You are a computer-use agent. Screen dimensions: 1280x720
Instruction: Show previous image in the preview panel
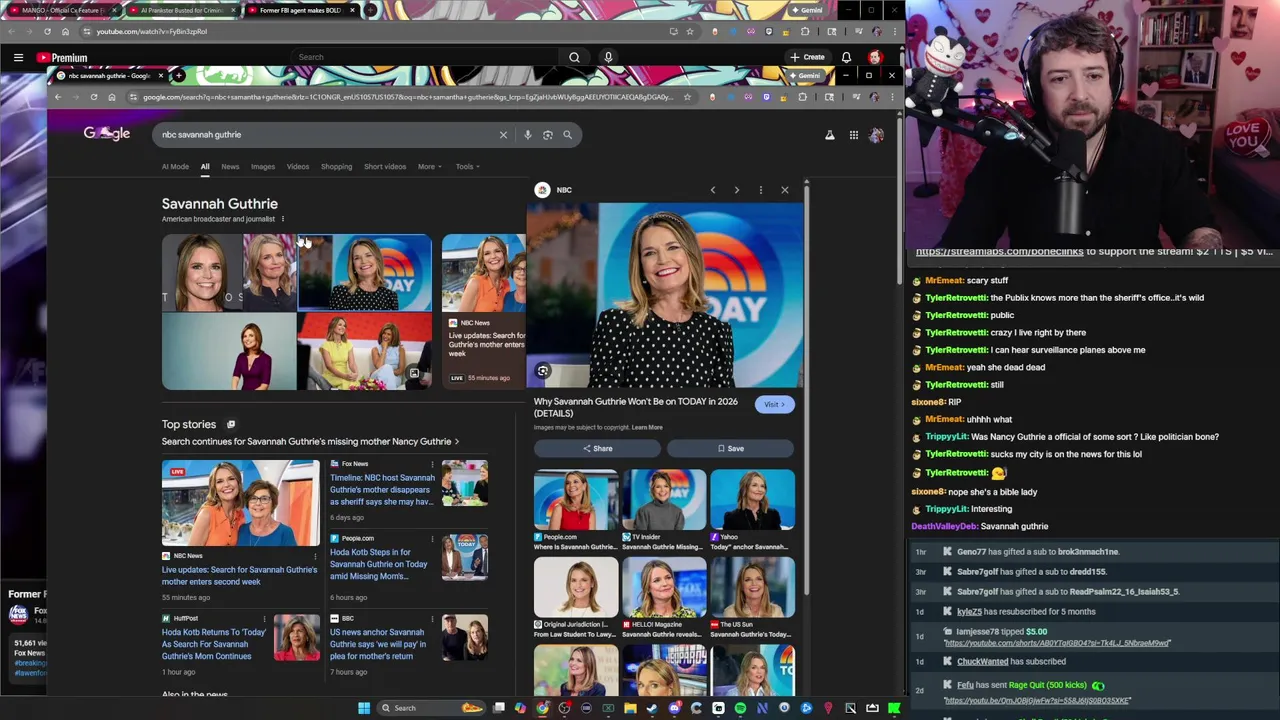click(713, 190)
